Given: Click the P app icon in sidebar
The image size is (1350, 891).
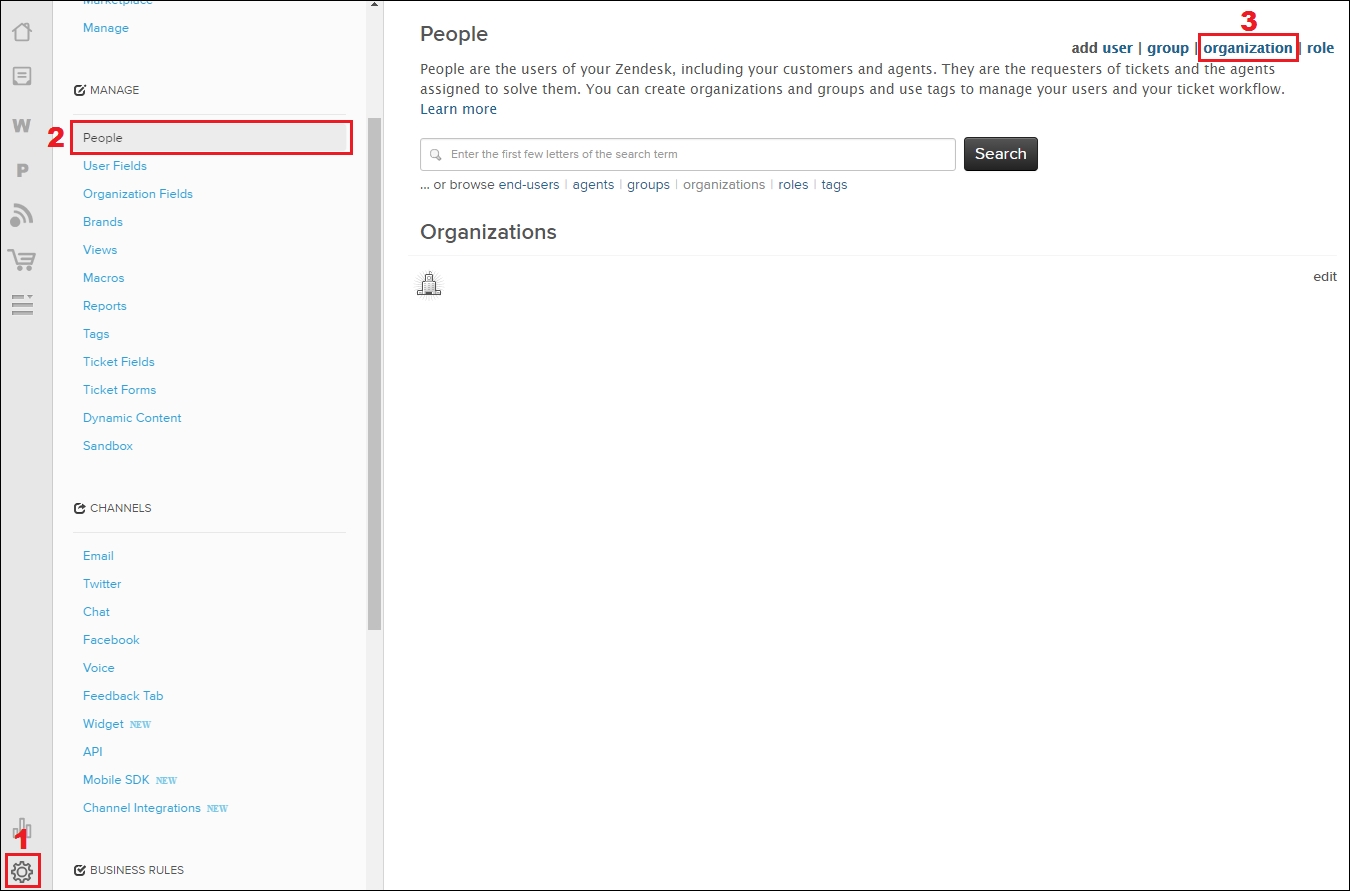Looking at the screenshot, I should [x=22, y=171].
